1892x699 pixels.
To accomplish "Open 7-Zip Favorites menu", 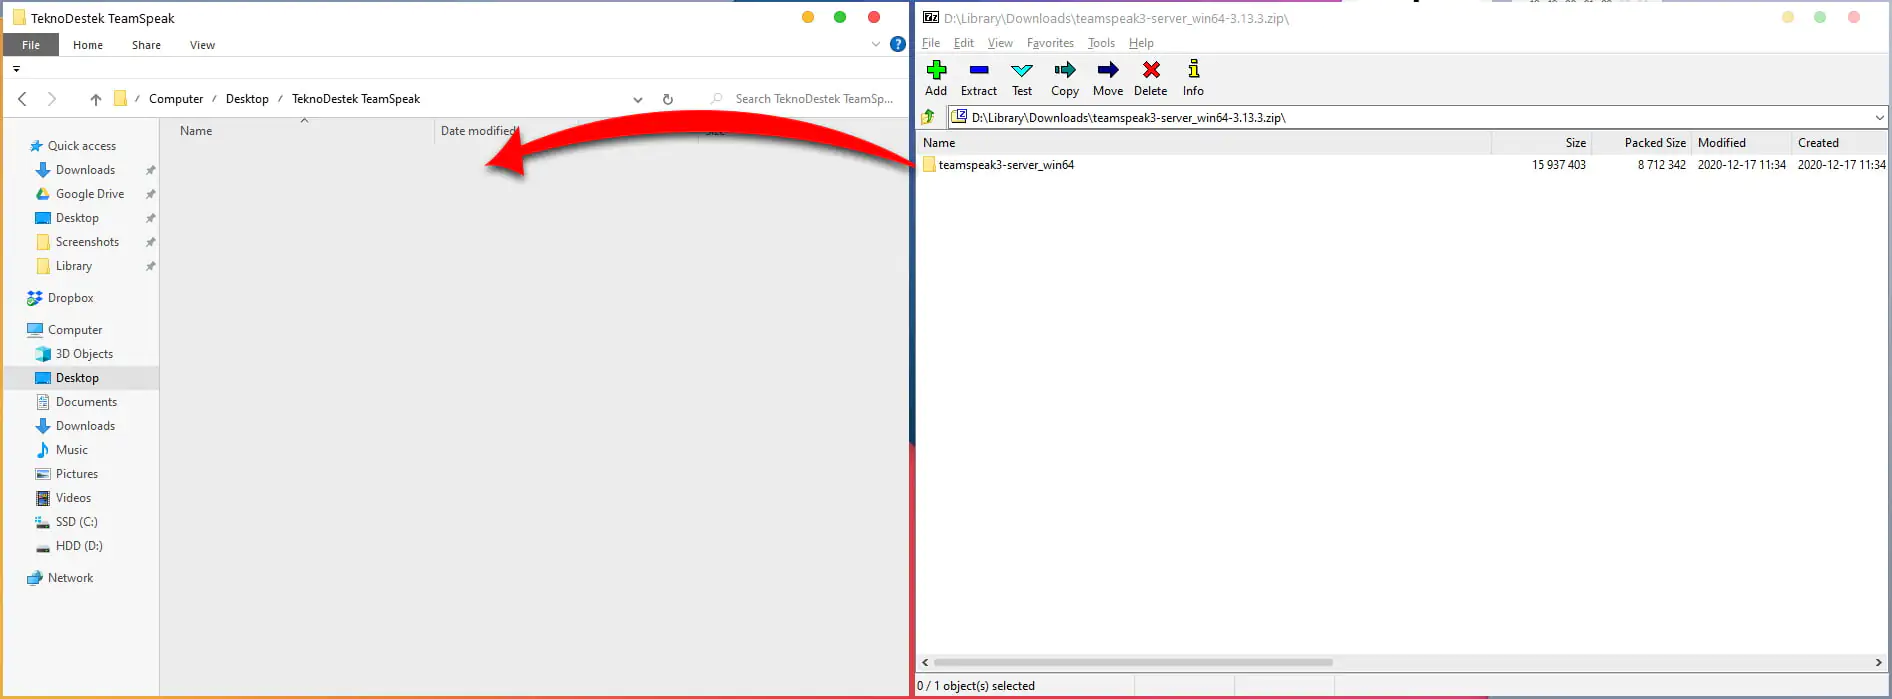I will 1050,43.
